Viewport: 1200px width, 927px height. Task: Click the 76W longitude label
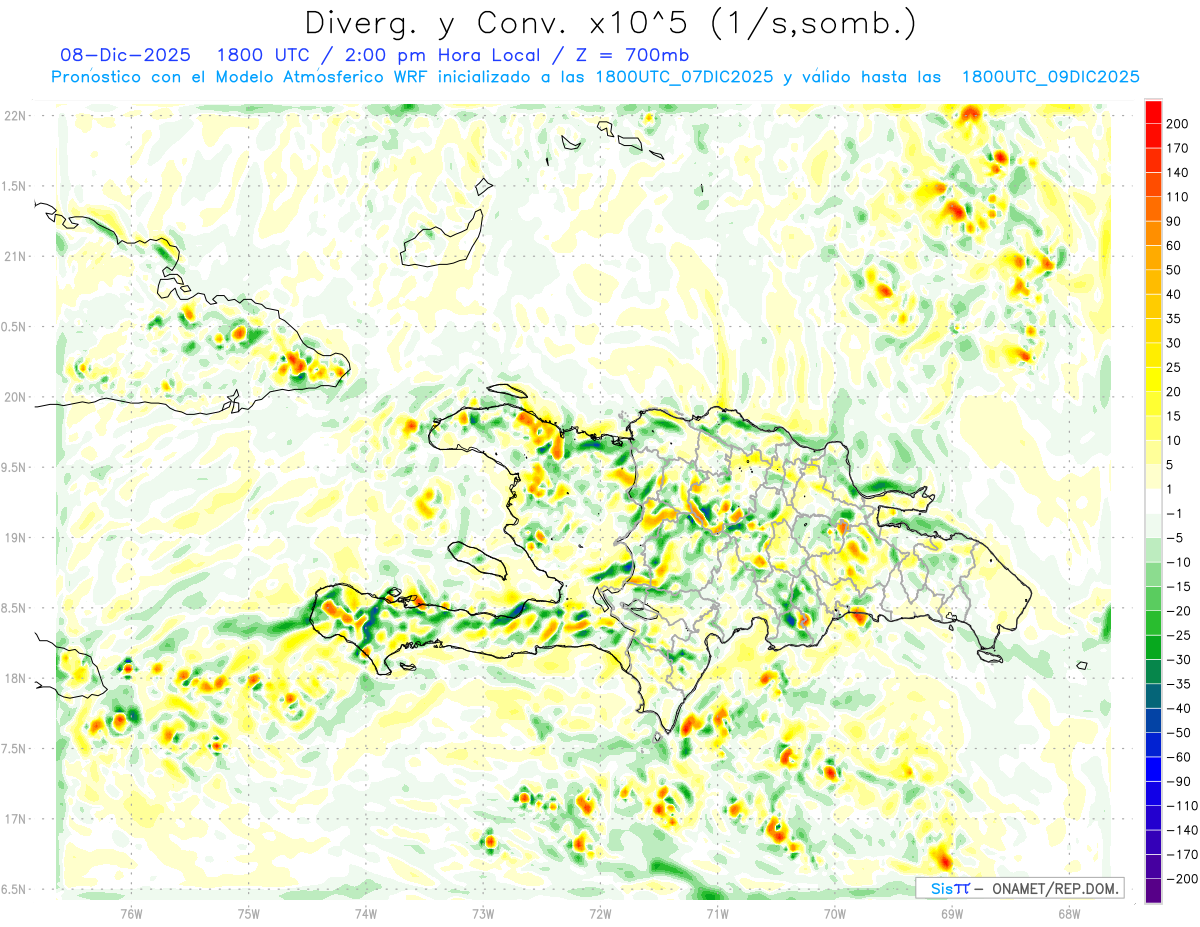click(131, 912)
